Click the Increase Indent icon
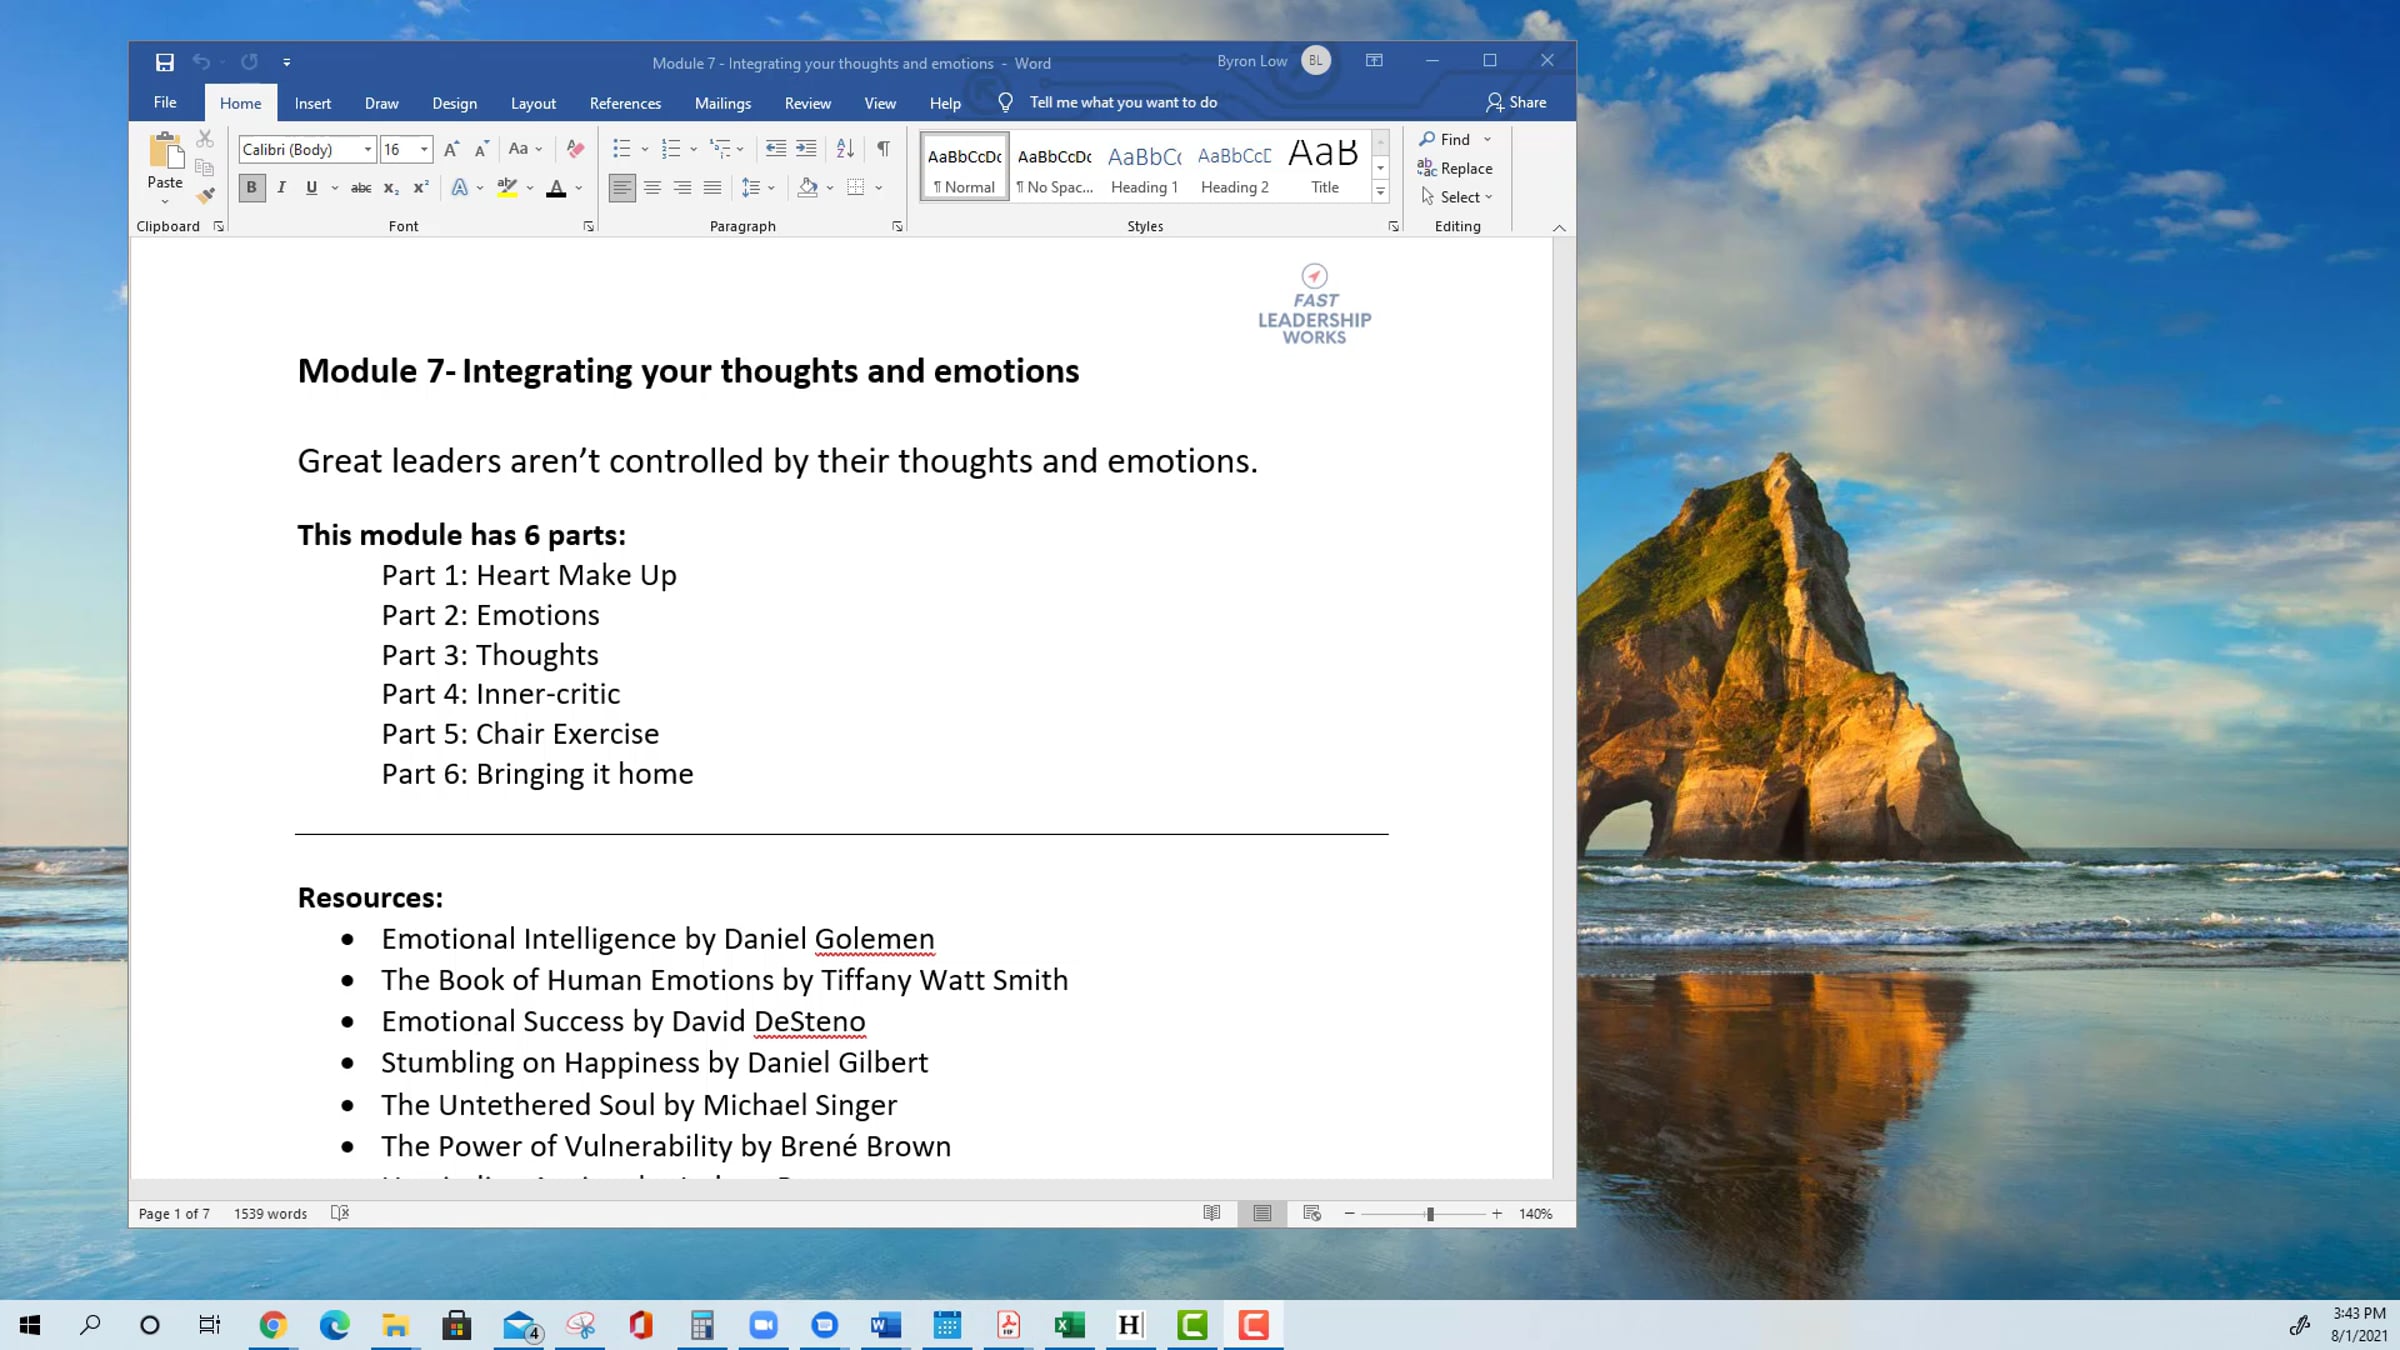Viewport: 2400px width, 1350px height. (x=806, y=149)
